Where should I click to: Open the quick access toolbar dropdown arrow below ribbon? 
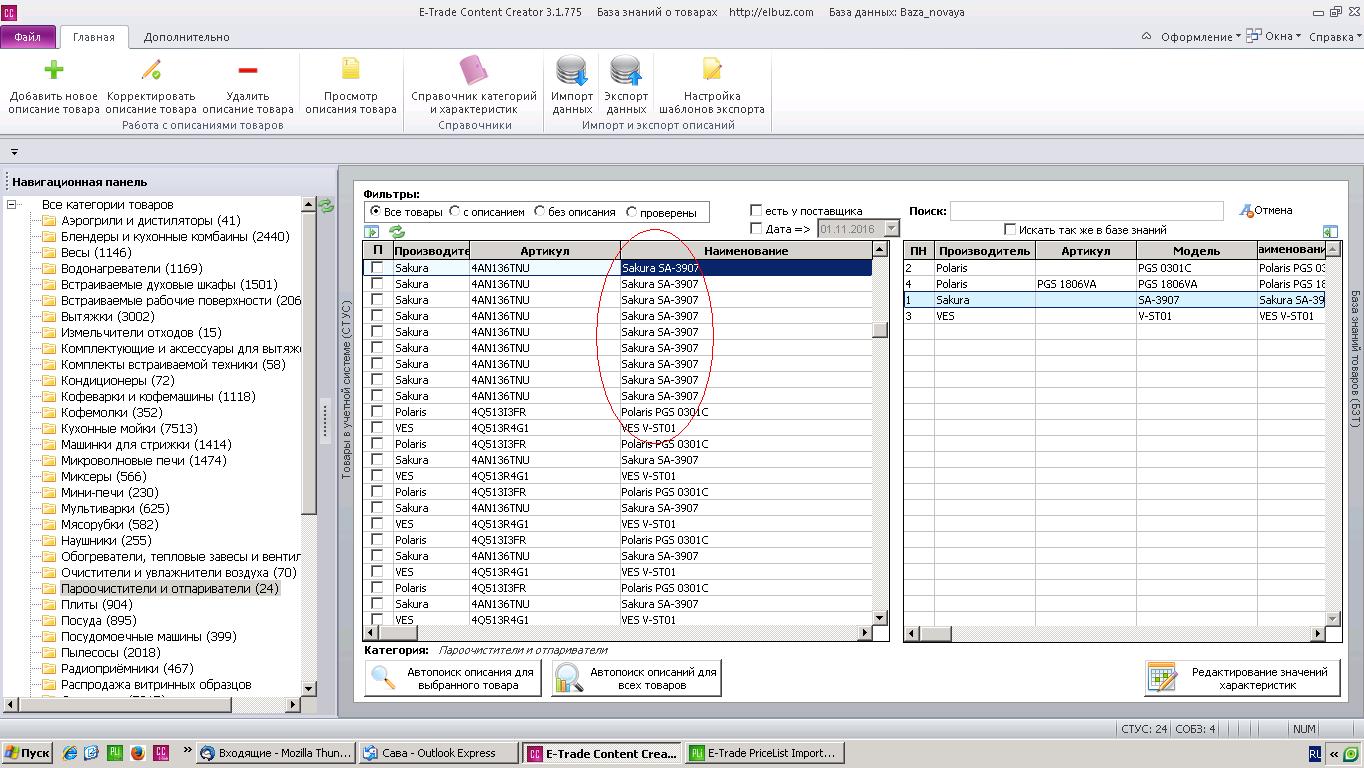tap(14, 152)
